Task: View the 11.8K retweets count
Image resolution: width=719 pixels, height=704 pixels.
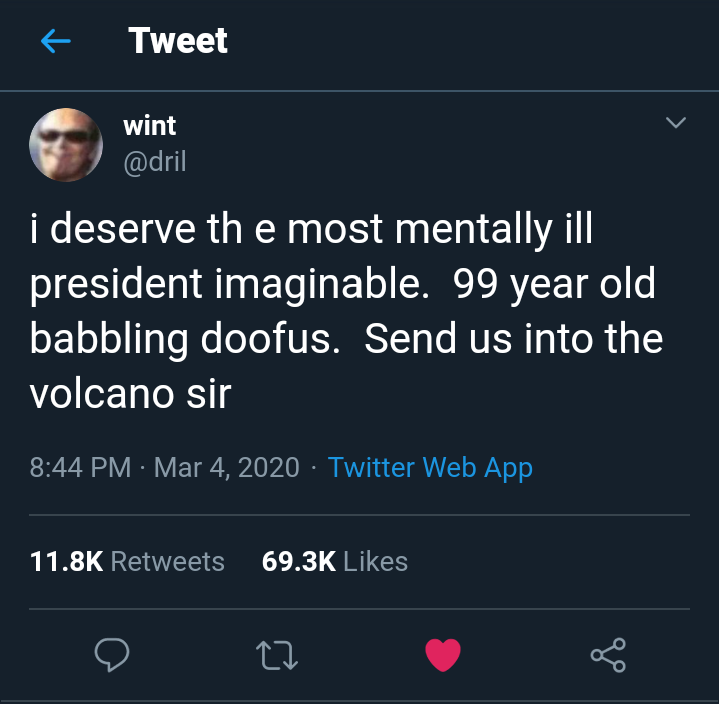Action: click(x=66, y=561)
